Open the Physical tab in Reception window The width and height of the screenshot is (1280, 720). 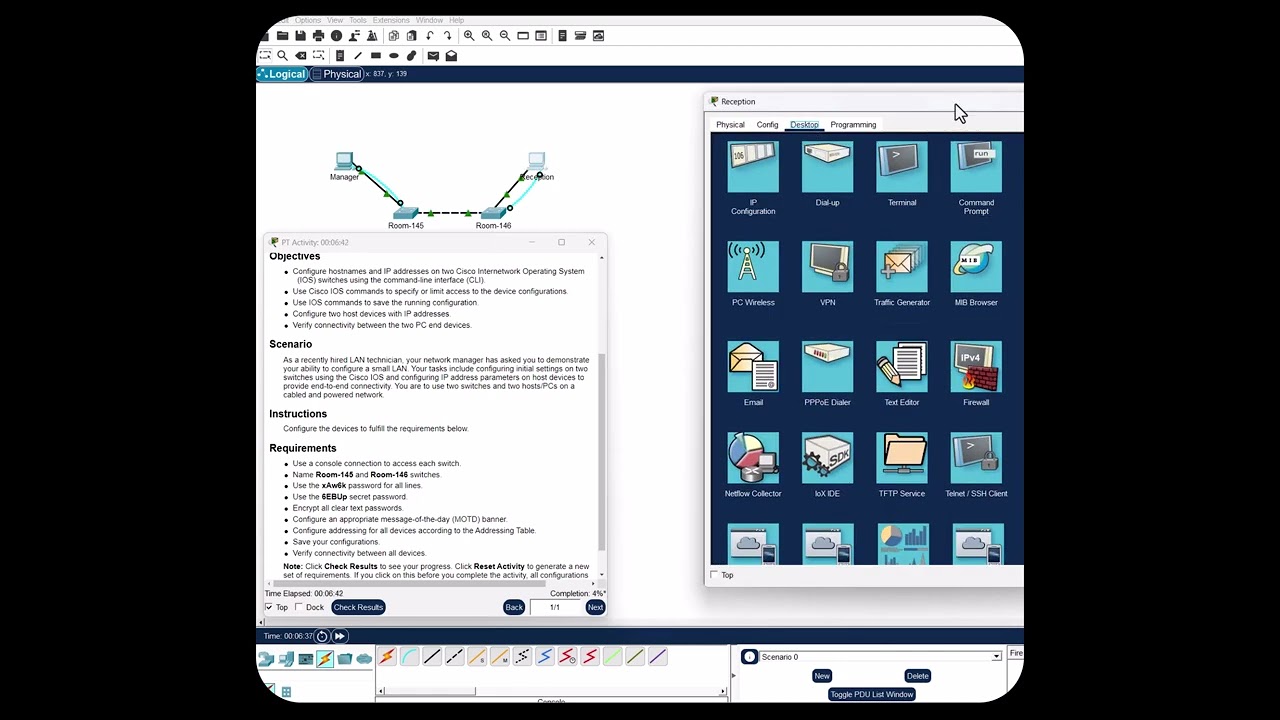[730, 125]
